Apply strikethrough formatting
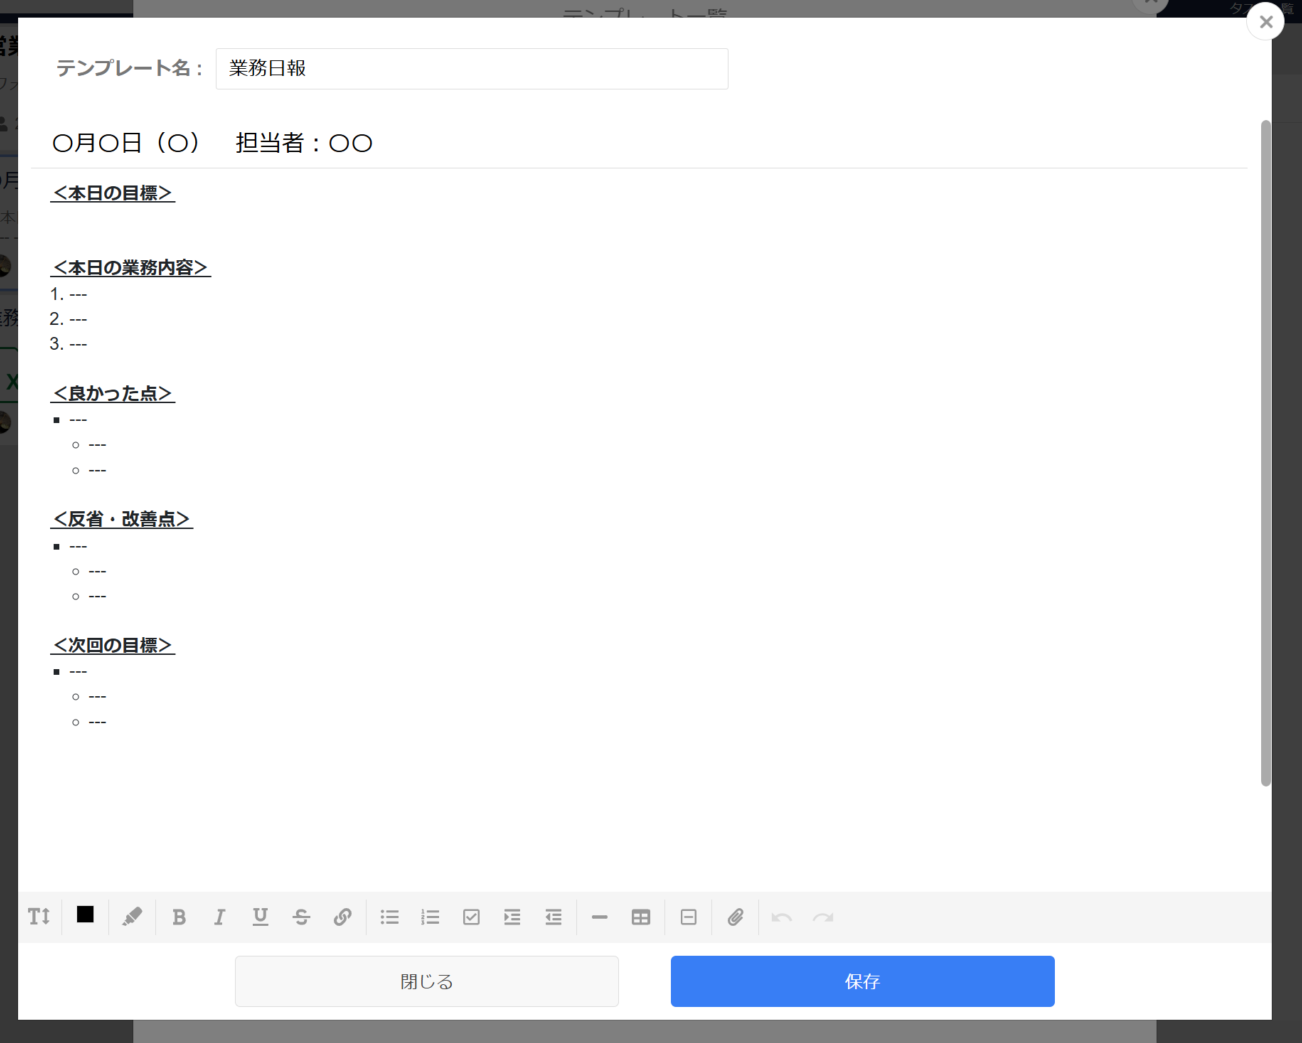The height and width of the screenshot is (1043, 1302). tap(301, 917)
